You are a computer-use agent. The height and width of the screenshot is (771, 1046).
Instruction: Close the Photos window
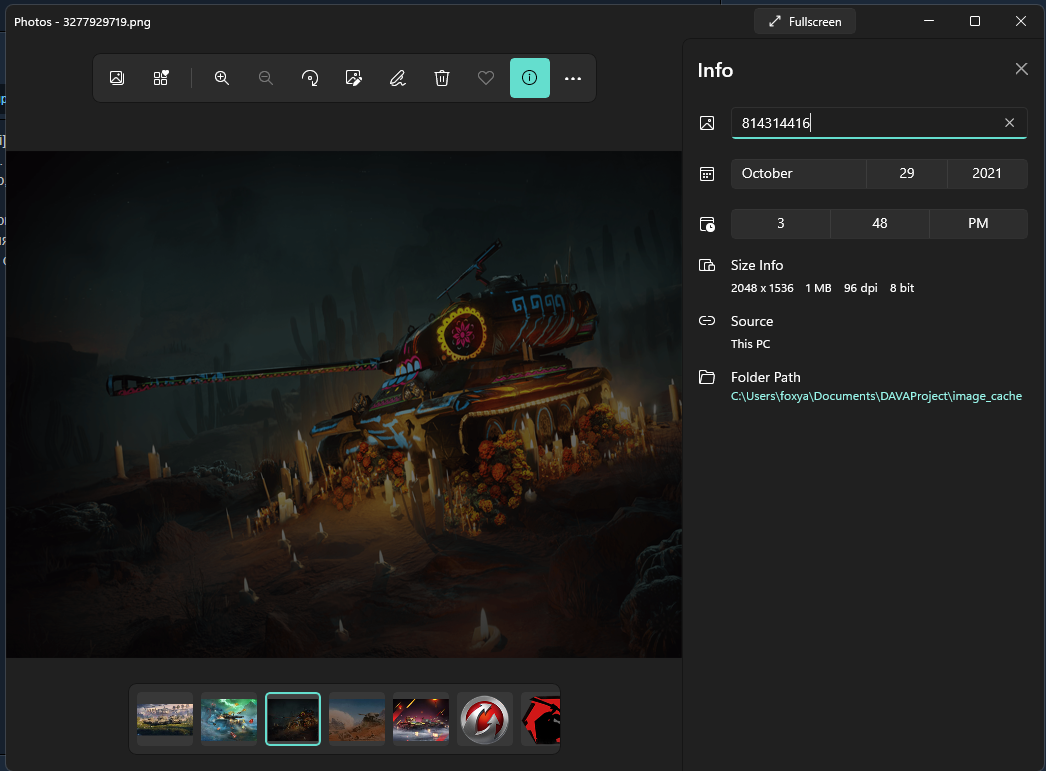pyautogui.click(x=1021, y=21)
